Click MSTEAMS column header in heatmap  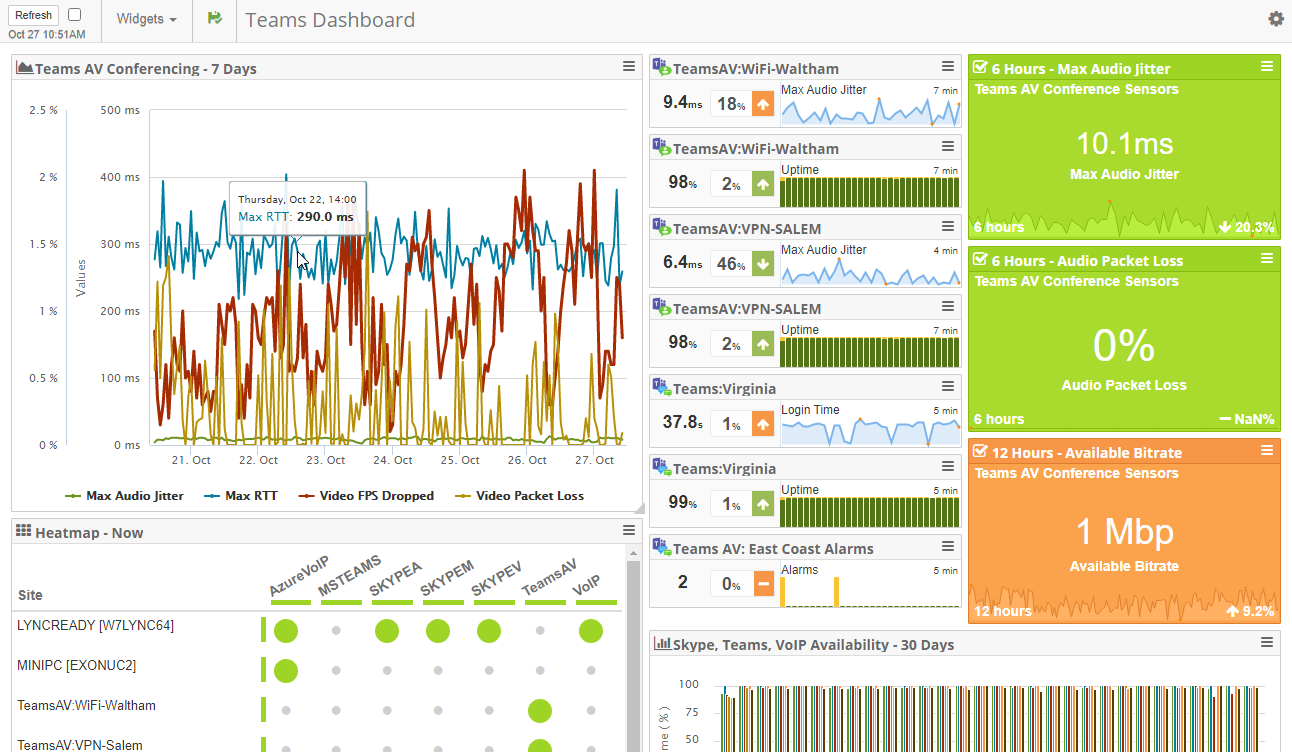pyautogui.click(x=349, y=578)
